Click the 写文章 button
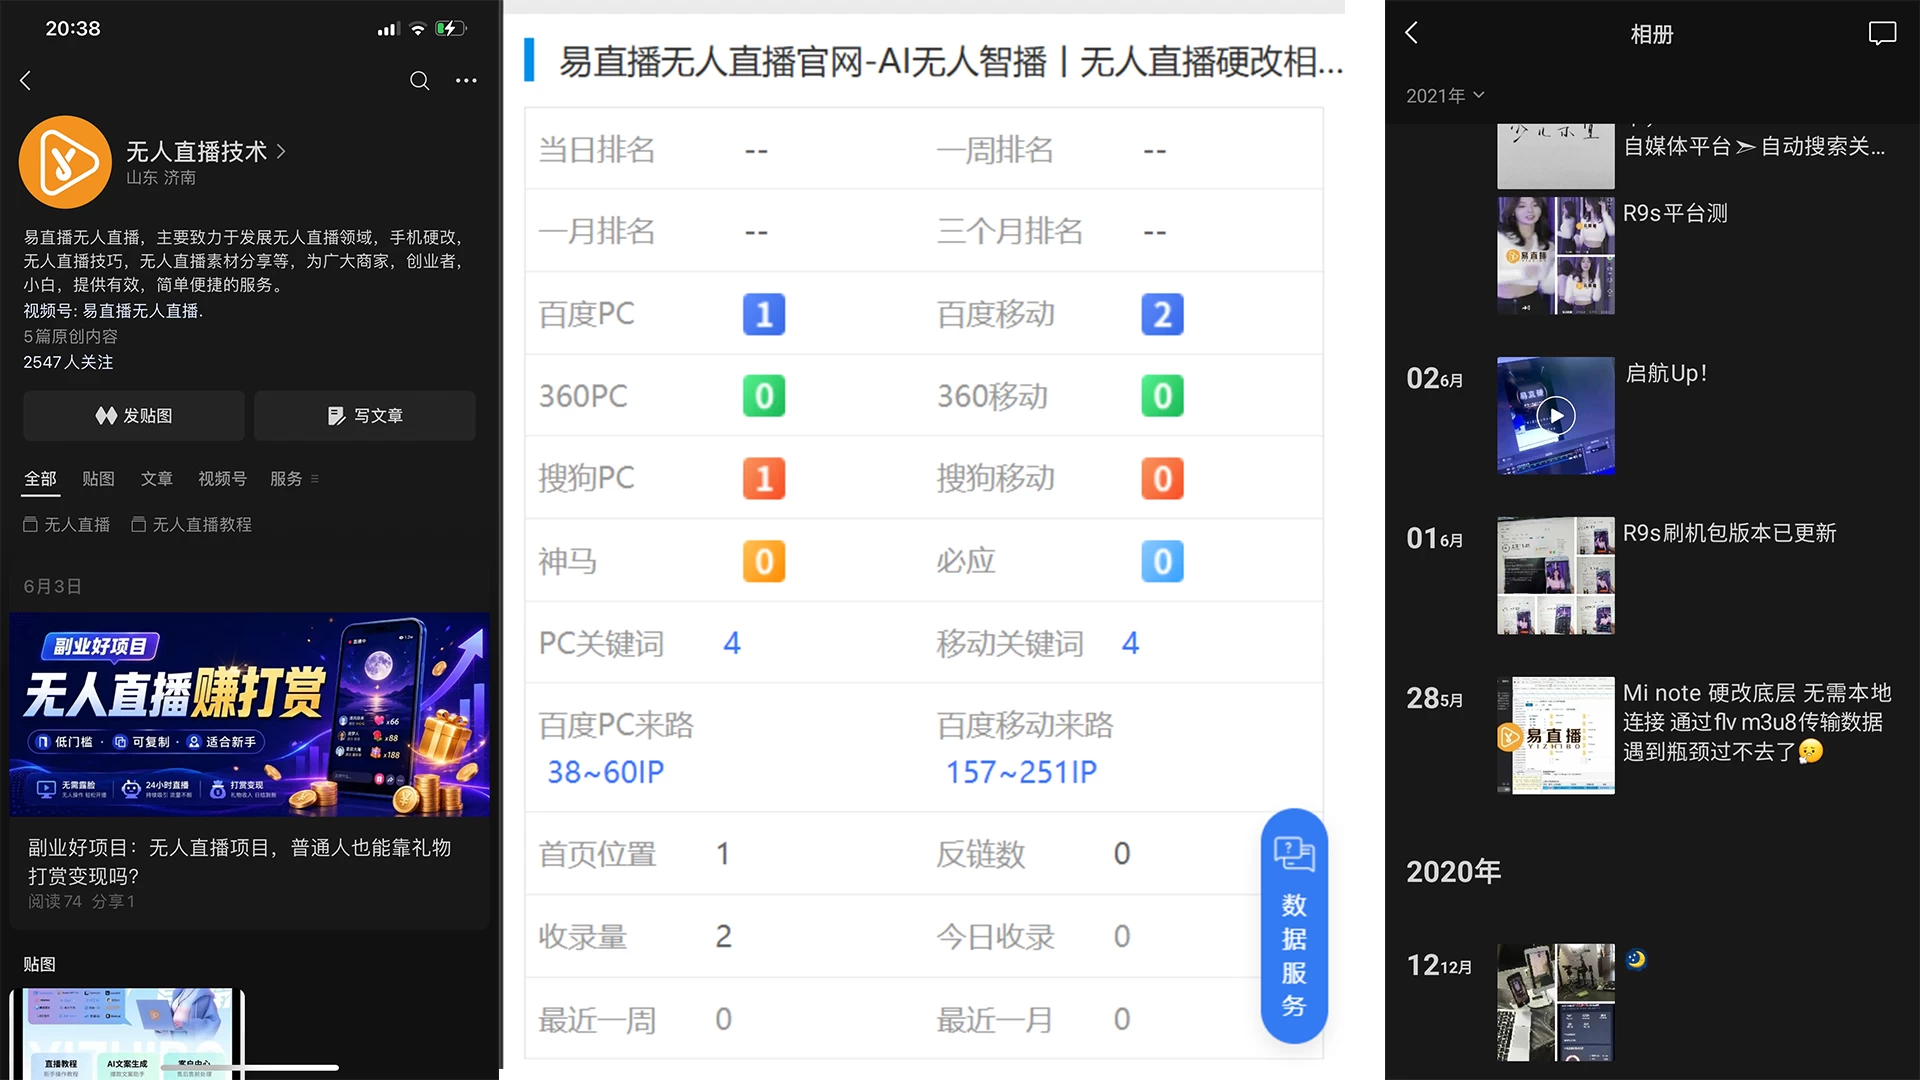 365,416
